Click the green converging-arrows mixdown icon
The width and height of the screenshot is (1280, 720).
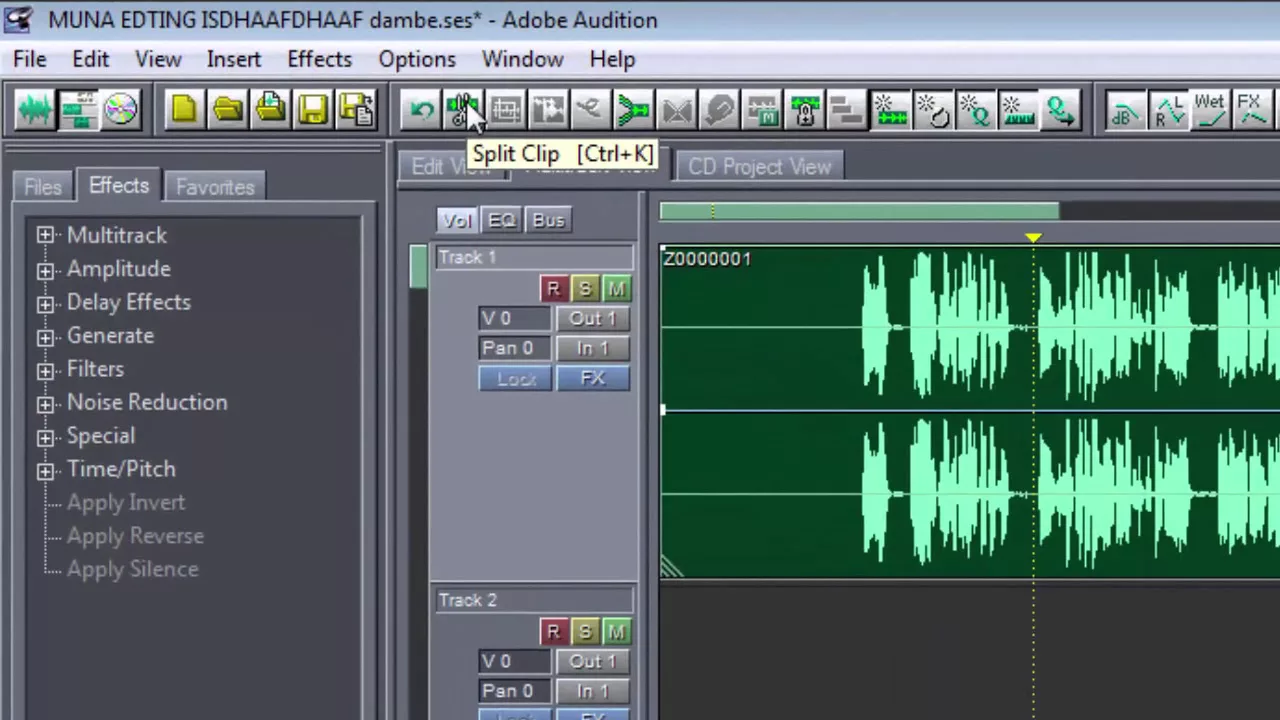click(633, 110)
